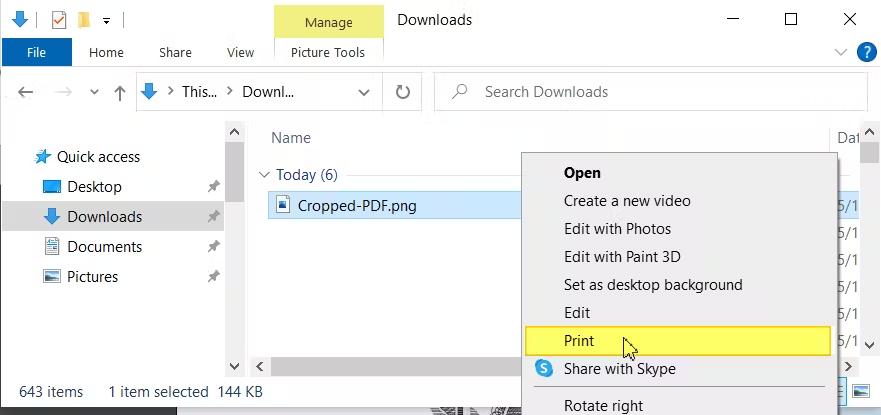Refresh the Downloads folder view
The height and width of the screenshot is (415, 881).
tap(403, 92)
